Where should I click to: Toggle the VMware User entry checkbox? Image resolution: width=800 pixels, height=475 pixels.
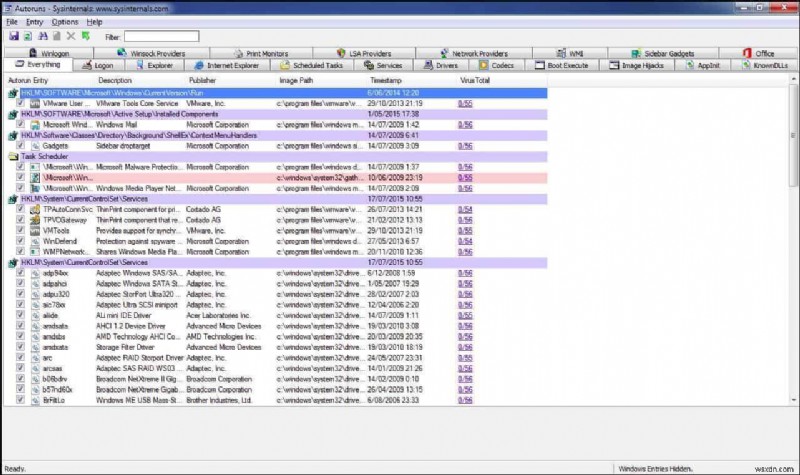[x=20, y=103]
